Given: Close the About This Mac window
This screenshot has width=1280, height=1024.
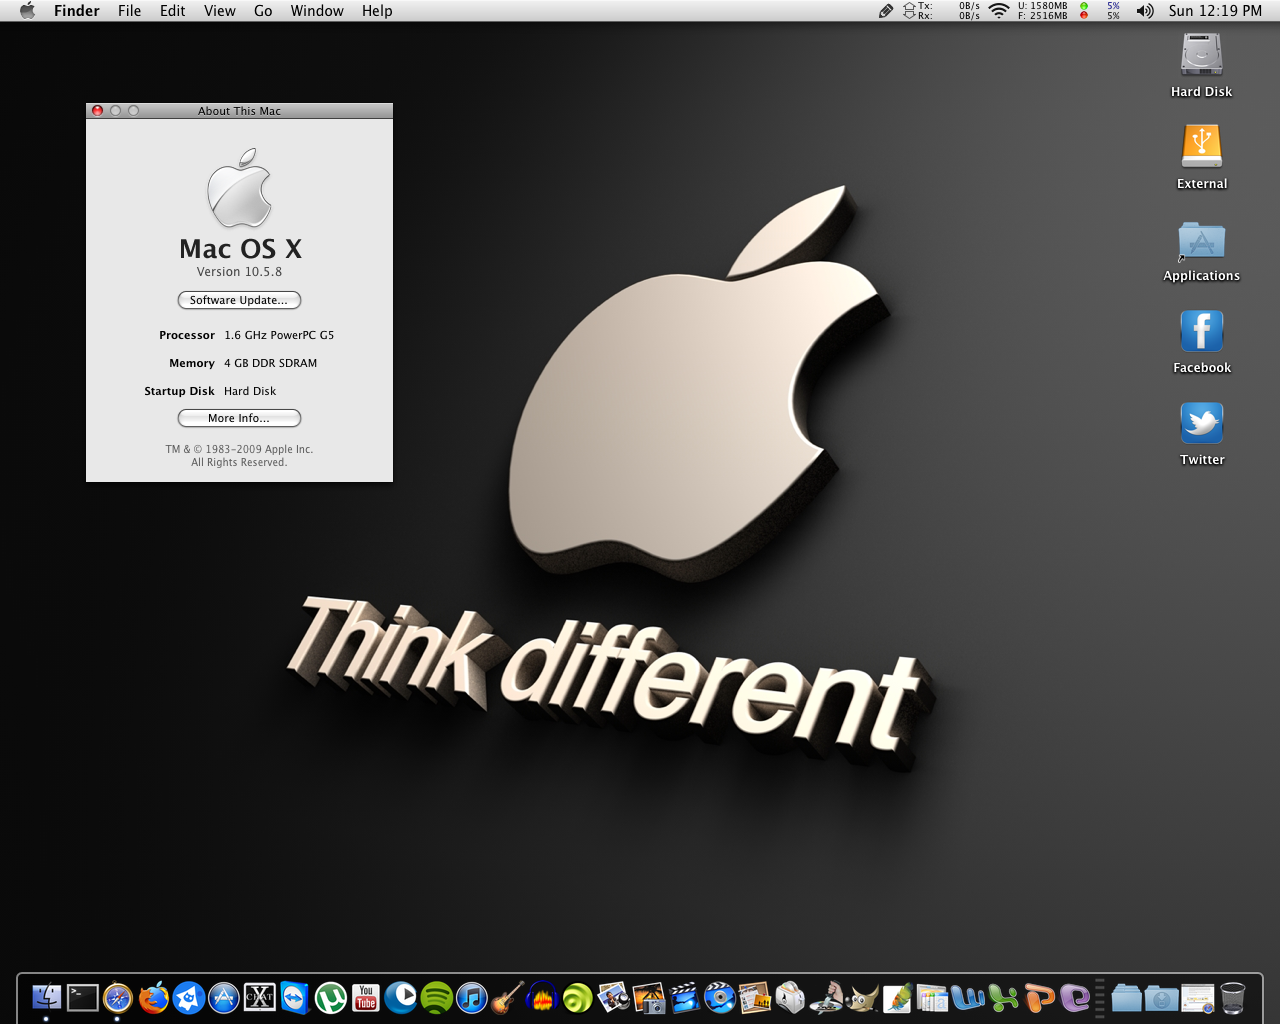Looking at the screenshot, I should point(97,111).
